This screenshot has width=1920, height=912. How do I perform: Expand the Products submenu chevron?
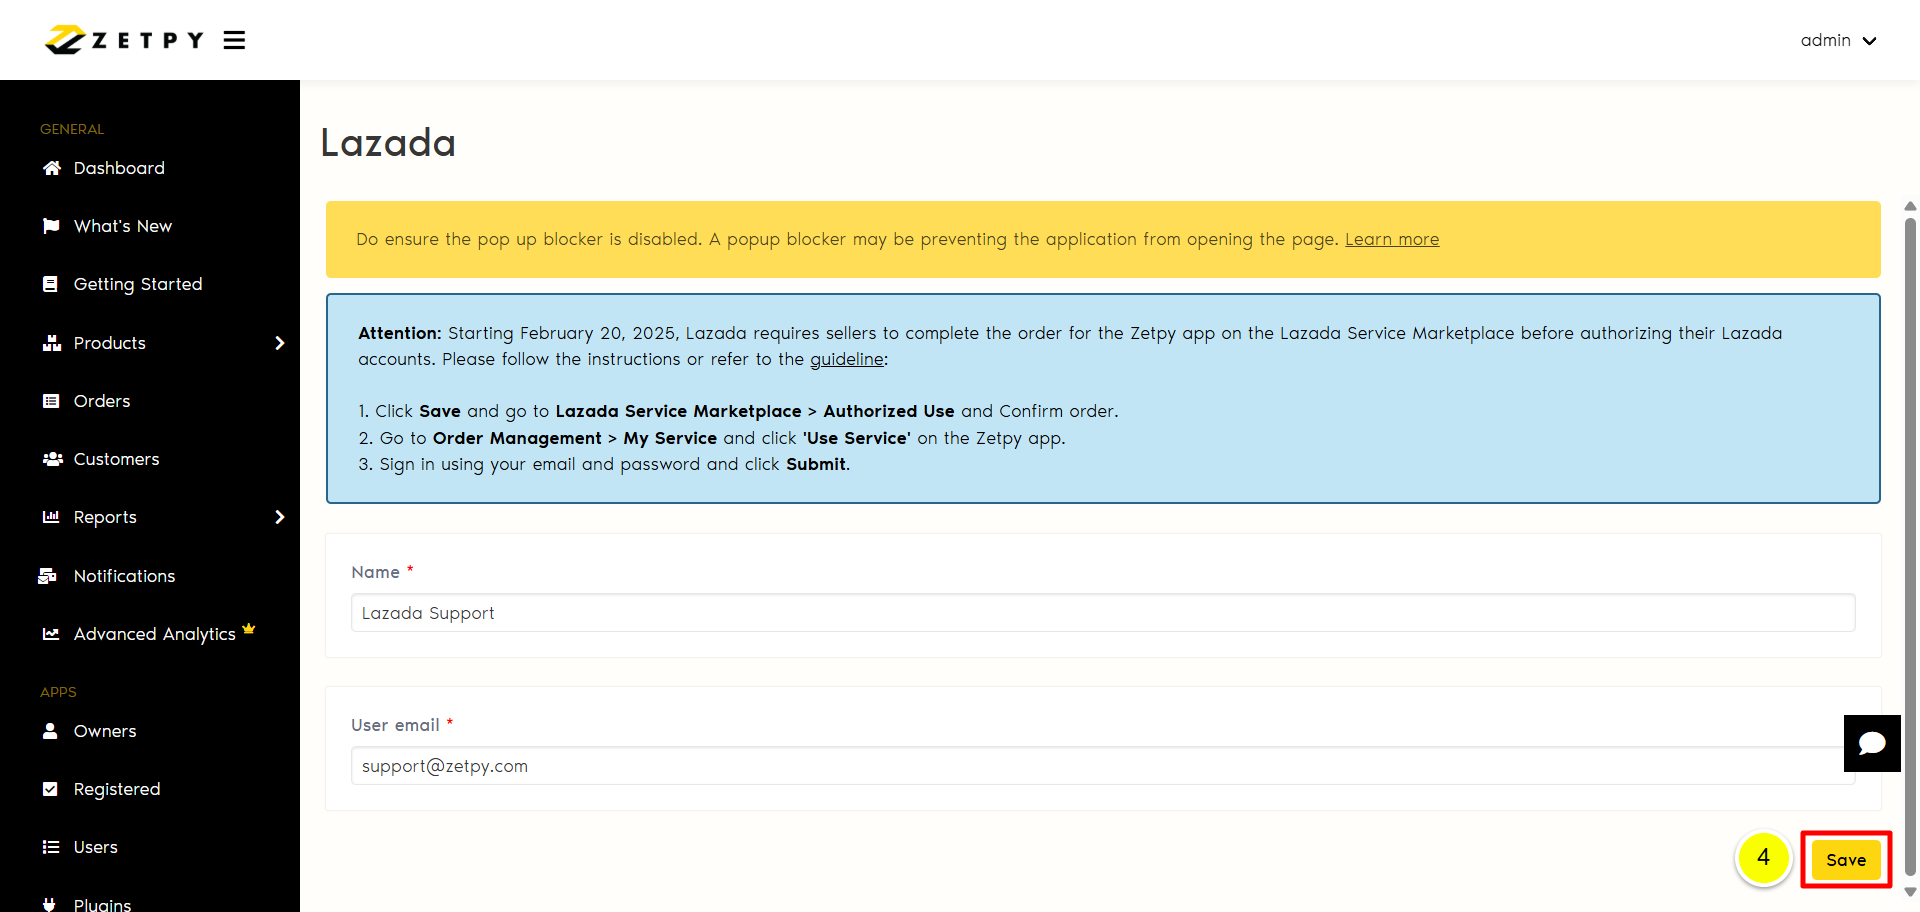(280, 343)
